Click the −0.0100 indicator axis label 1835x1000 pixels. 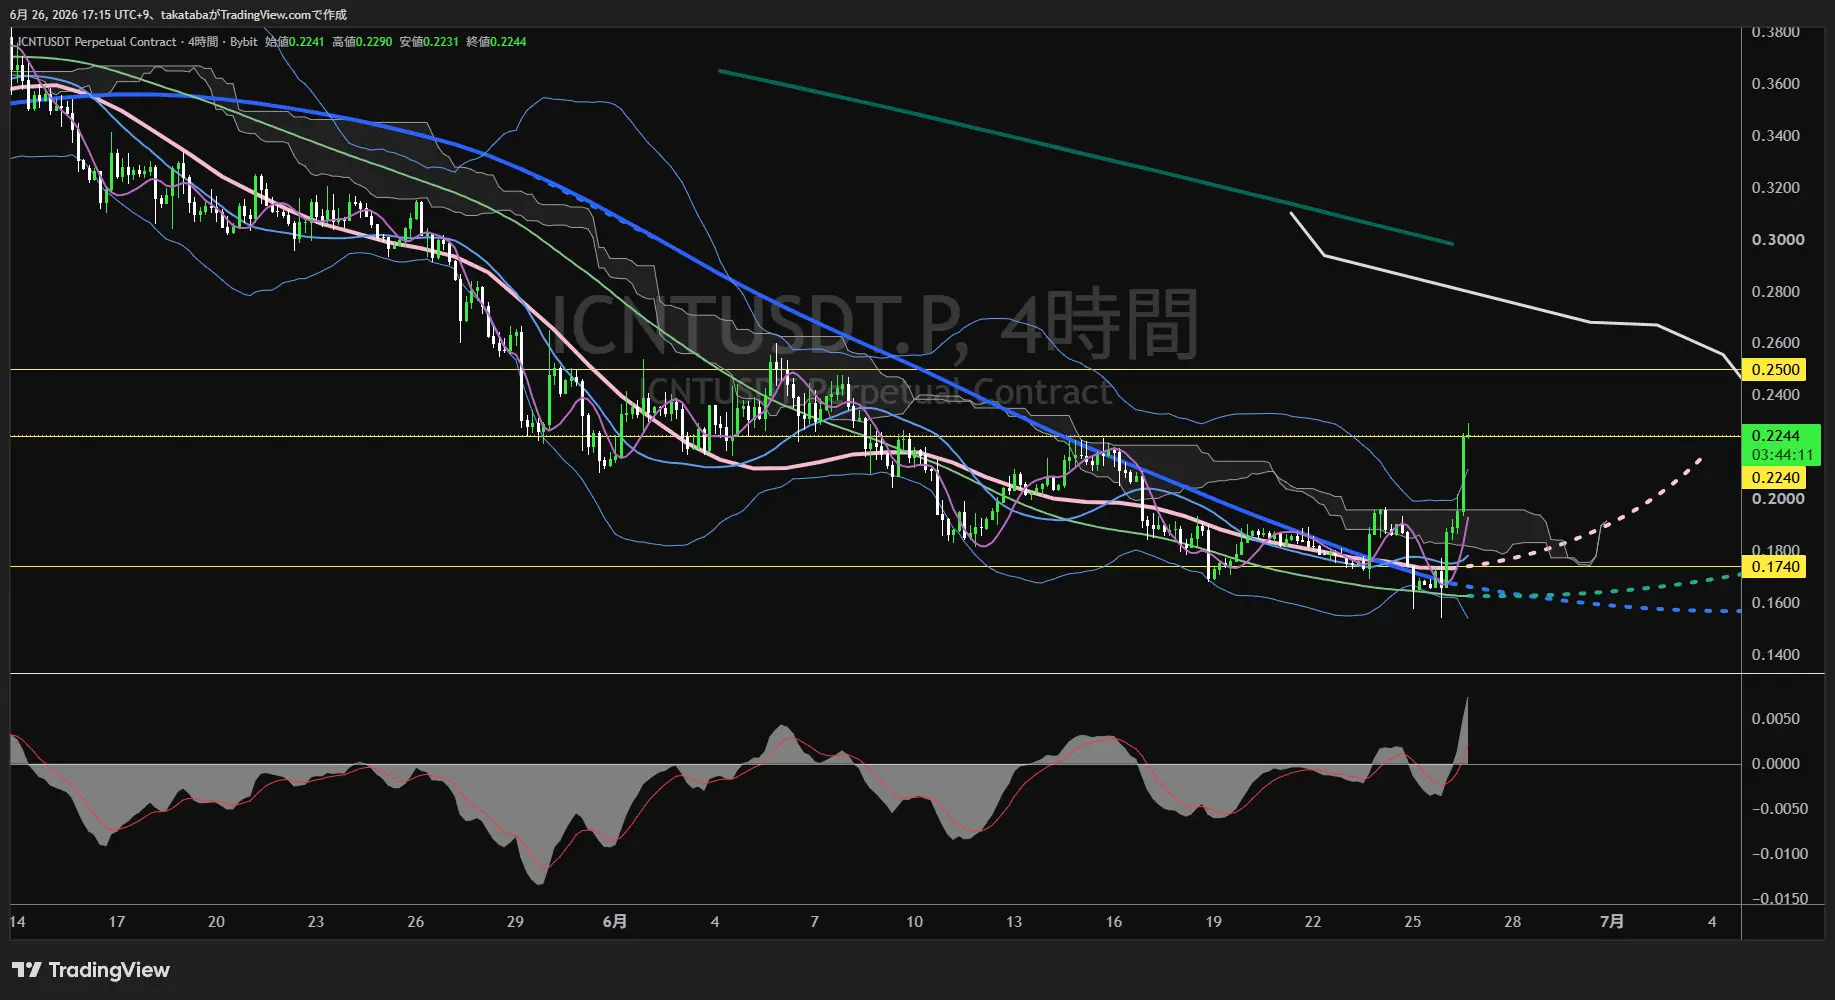(1780, 854)
